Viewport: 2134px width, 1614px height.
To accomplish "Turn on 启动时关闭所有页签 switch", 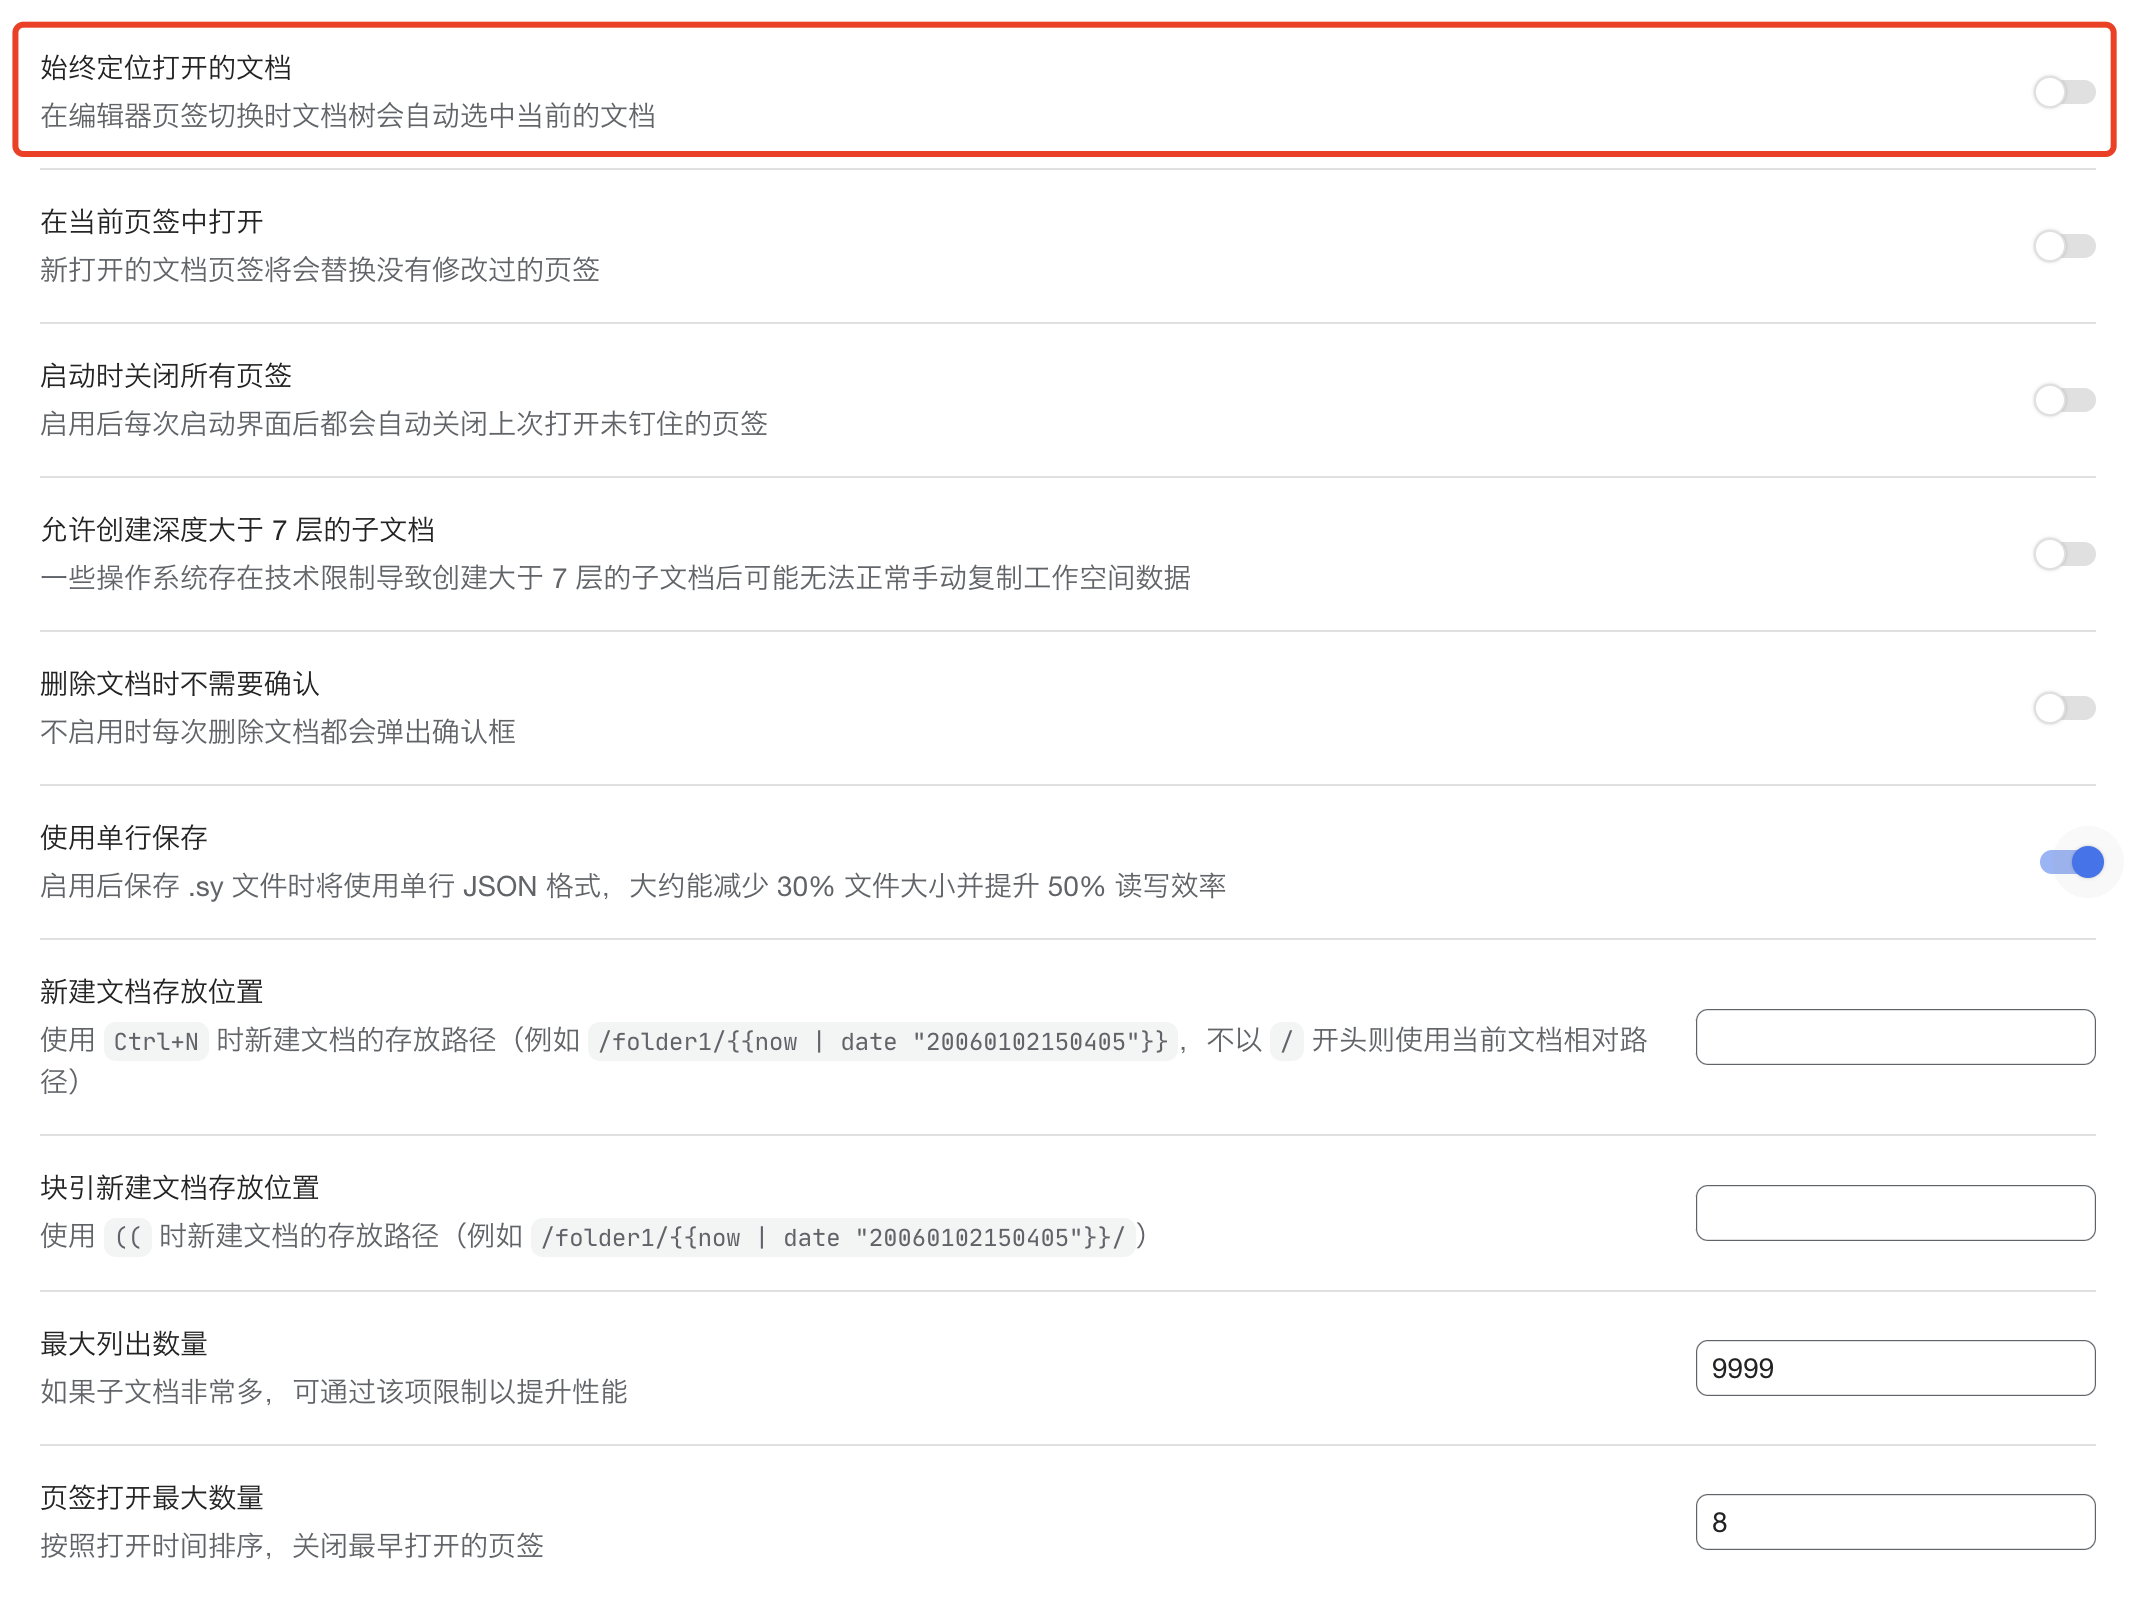I will (x=2064, y=400).
